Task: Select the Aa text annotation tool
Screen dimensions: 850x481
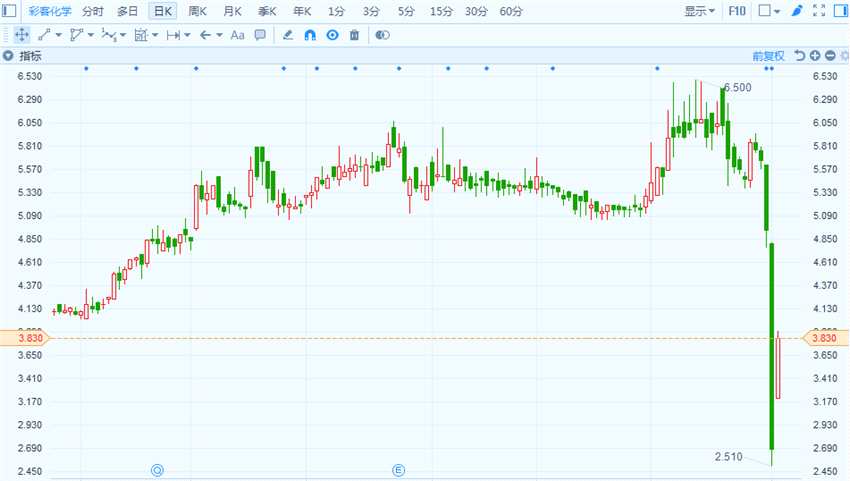Action: [237, 35]
